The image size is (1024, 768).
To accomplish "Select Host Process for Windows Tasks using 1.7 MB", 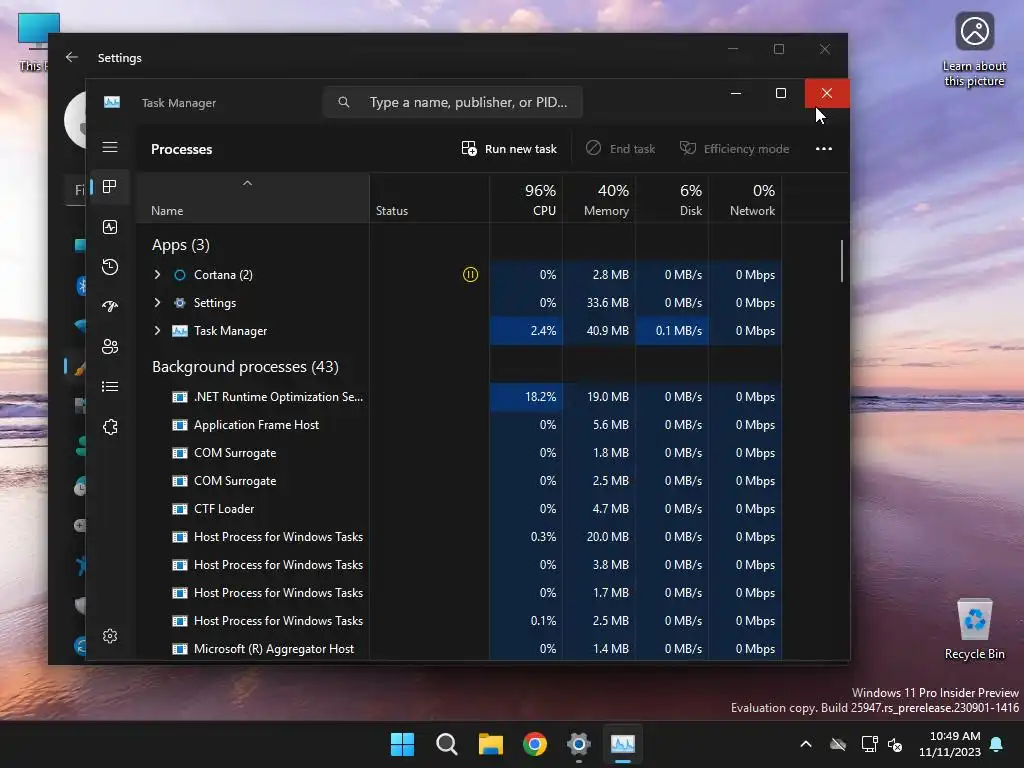I will tap(459, 593).
